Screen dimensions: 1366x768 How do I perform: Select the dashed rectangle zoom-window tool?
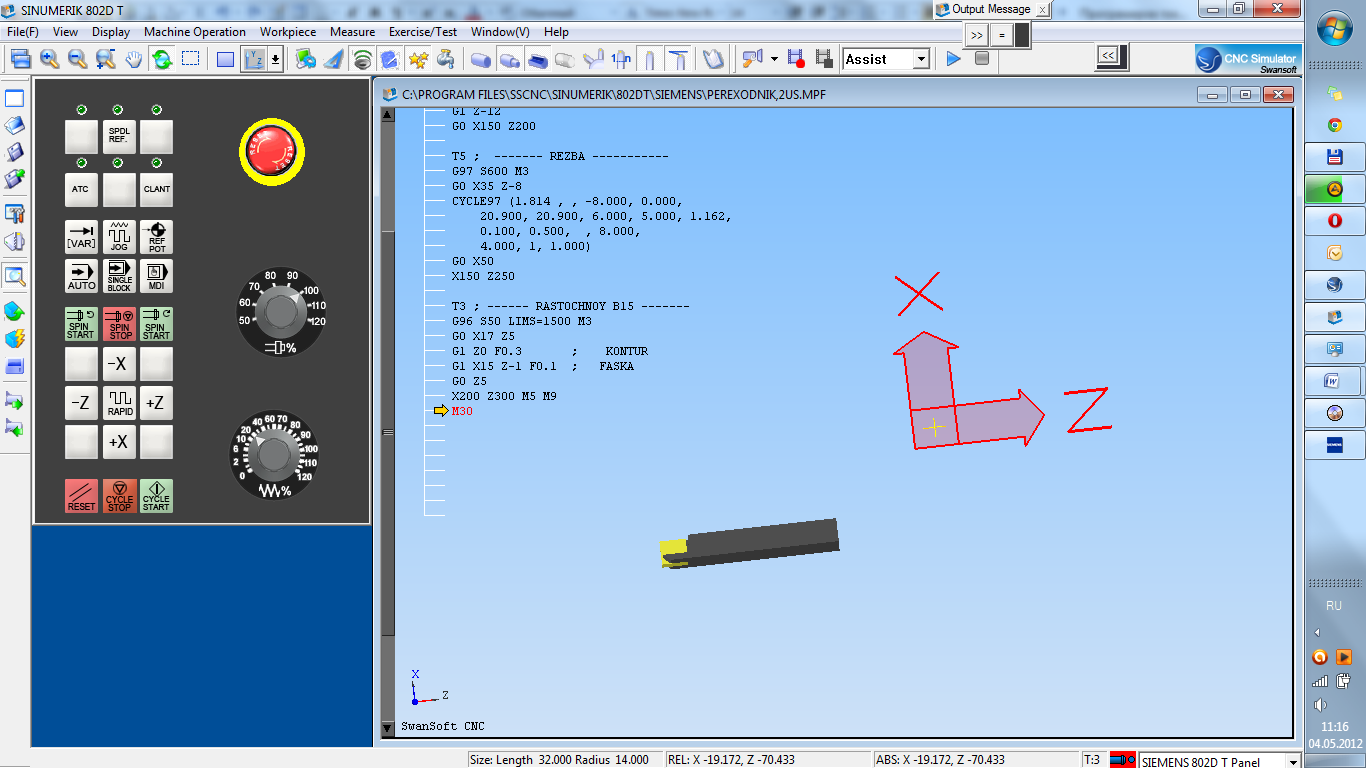tap(190, 59)
